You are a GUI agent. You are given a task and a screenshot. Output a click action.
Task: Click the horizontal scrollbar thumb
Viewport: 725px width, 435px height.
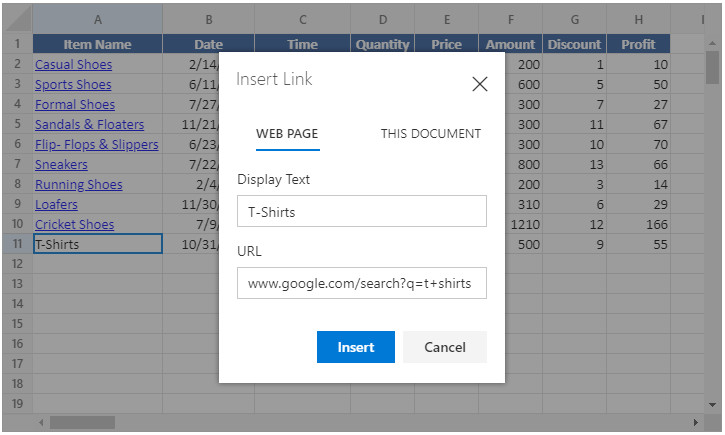(x=82, y=423)
